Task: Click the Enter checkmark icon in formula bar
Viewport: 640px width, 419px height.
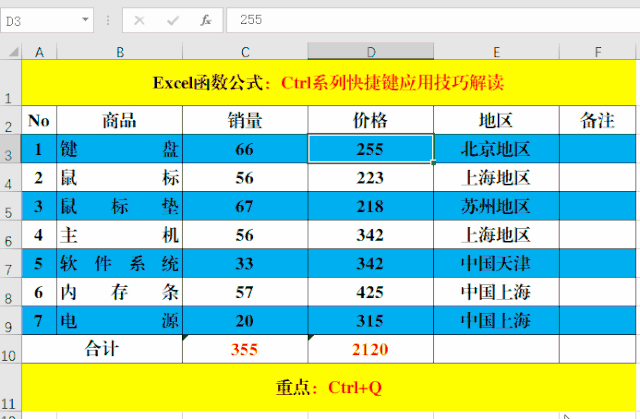Action: [x=173, y=20]
